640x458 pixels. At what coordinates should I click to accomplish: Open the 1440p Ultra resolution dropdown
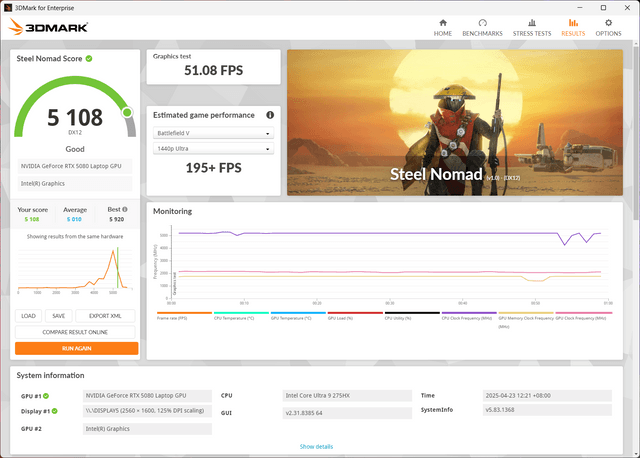213,149
